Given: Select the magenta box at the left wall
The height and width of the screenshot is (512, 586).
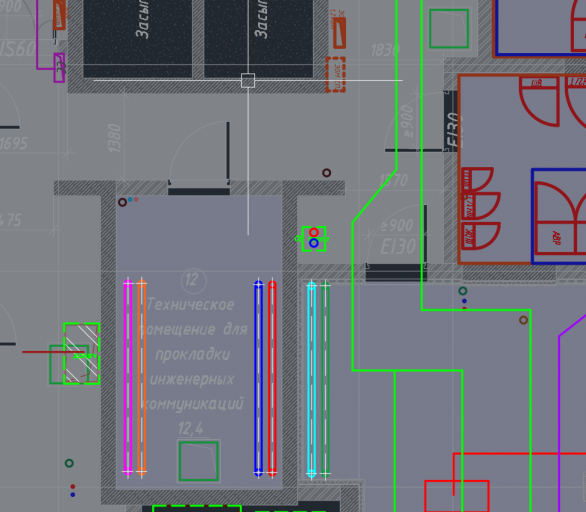Looking at the screenshot, I should (59, 68).
